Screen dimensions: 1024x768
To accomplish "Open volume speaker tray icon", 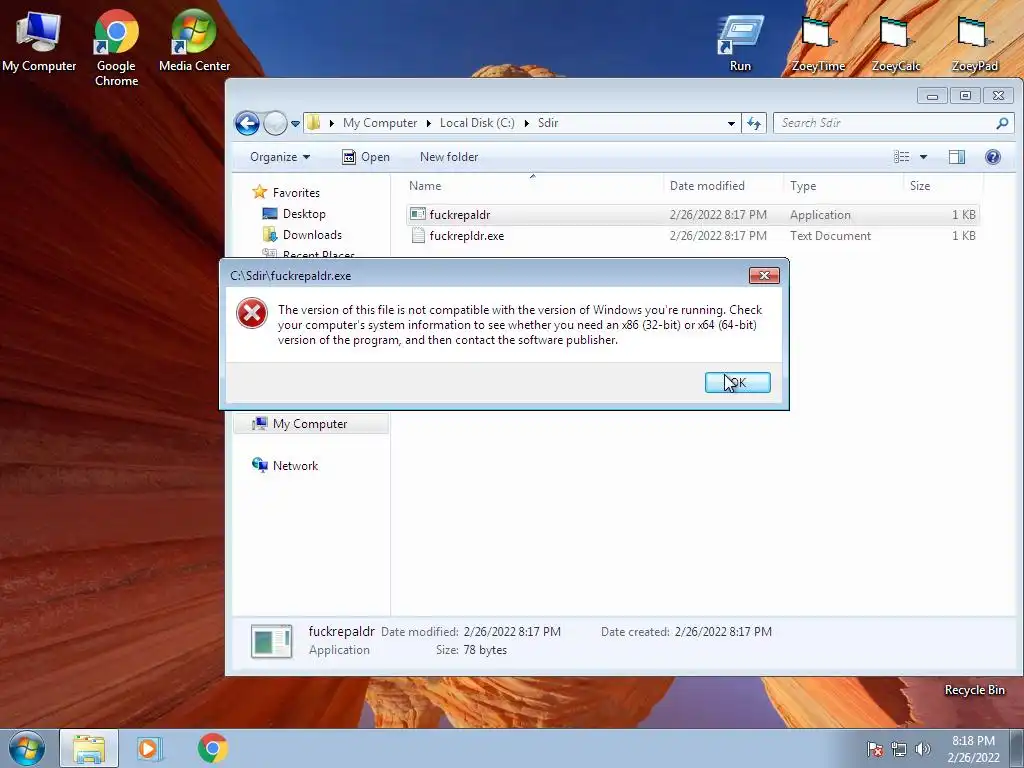I will pos(923,749).
